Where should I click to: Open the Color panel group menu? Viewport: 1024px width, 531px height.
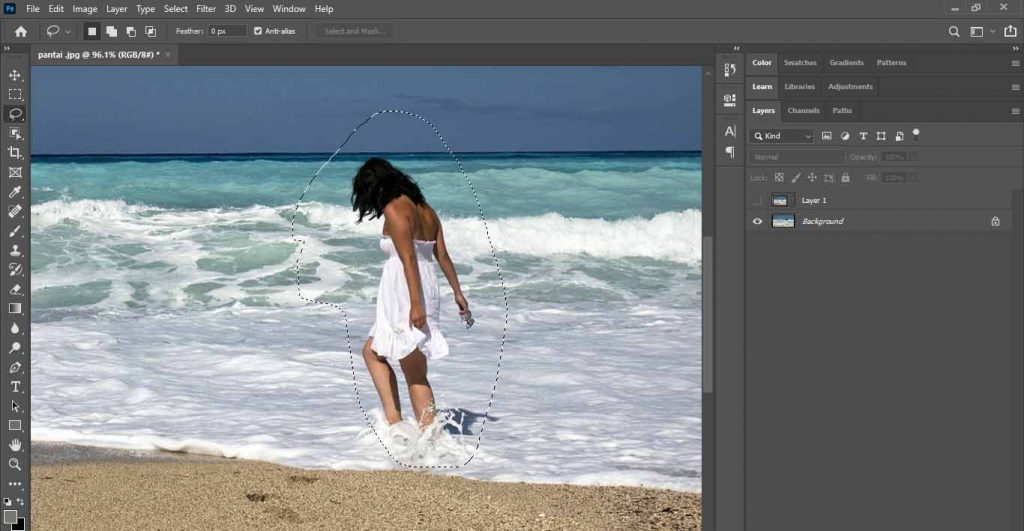[x=1015, y=63]
